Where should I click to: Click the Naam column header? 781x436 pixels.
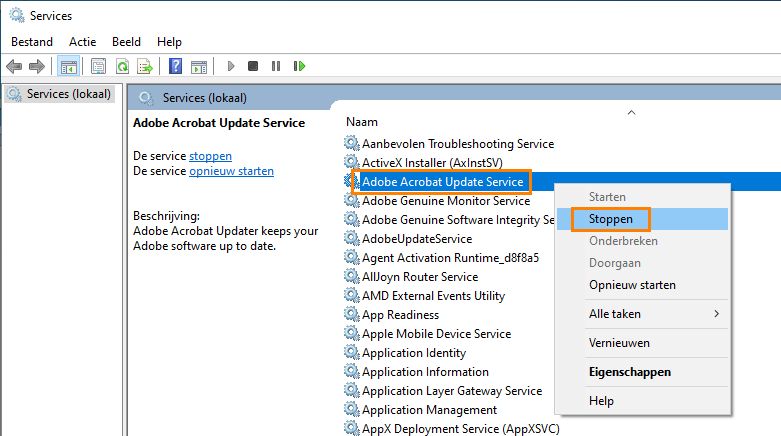[x=362, y=122]
